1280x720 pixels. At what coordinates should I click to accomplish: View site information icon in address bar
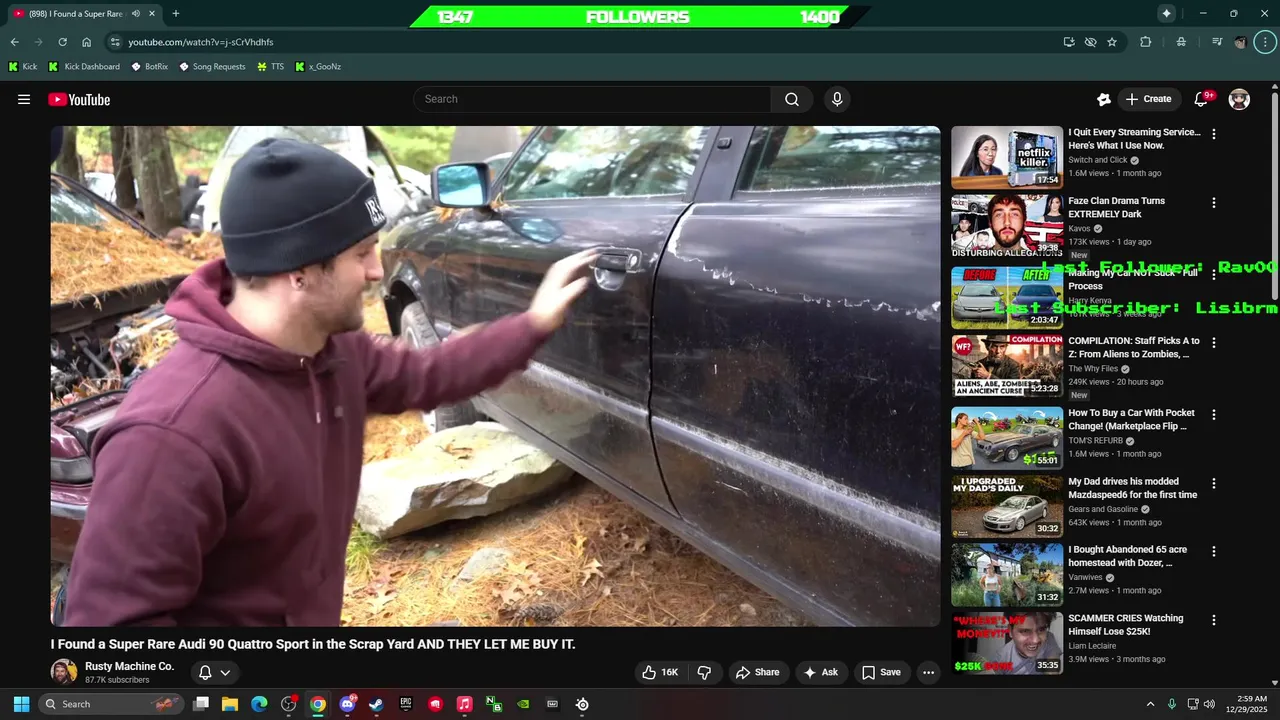coord(115,42)
